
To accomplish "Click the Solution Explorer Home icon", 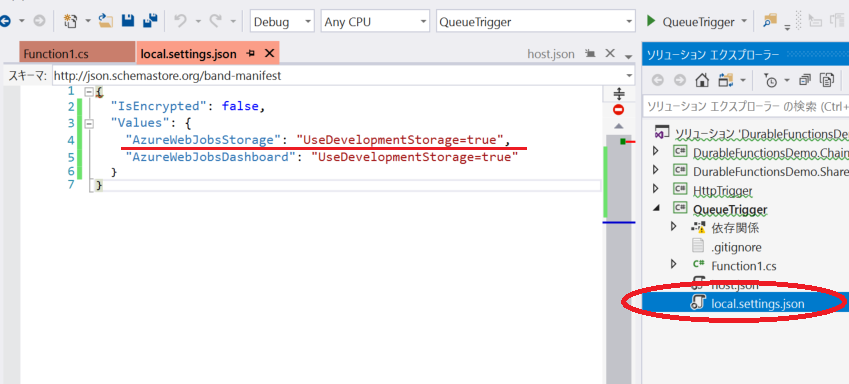I will tap(702, 80).
